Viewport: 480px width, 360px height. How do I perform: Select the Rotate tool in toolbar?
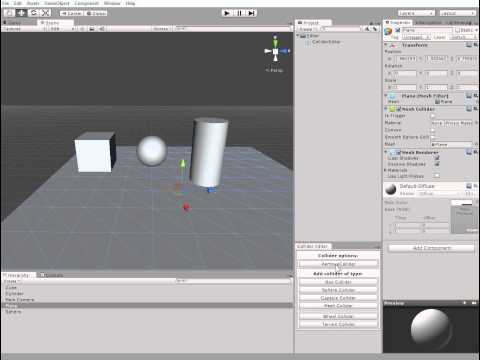[x=34, y=13]
